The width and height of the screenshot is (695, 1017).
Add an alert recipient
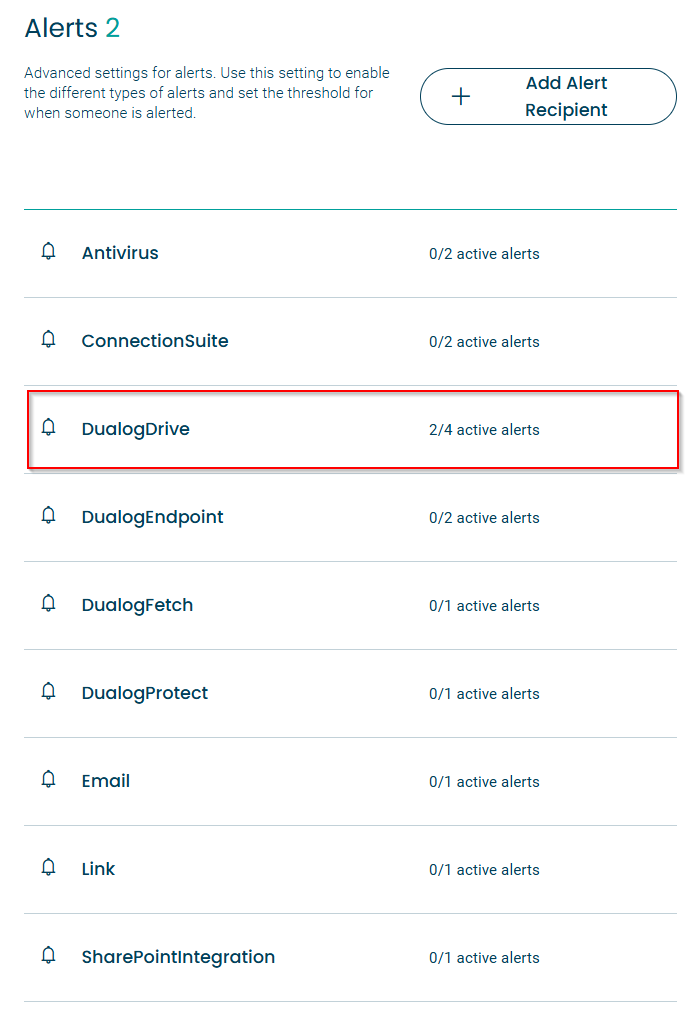[x=548, y=97]
